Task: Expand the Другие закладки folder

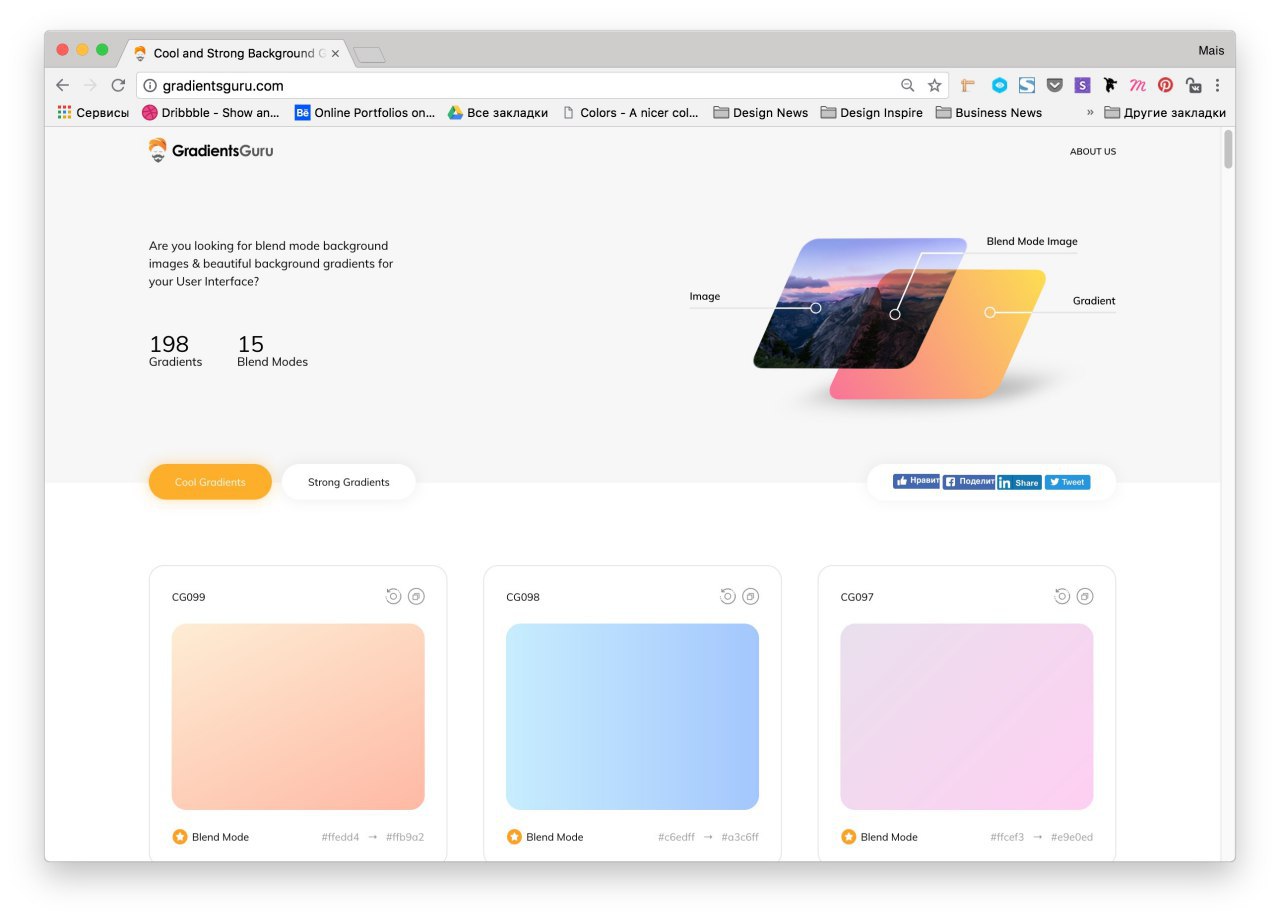Action: point(1165,113)
